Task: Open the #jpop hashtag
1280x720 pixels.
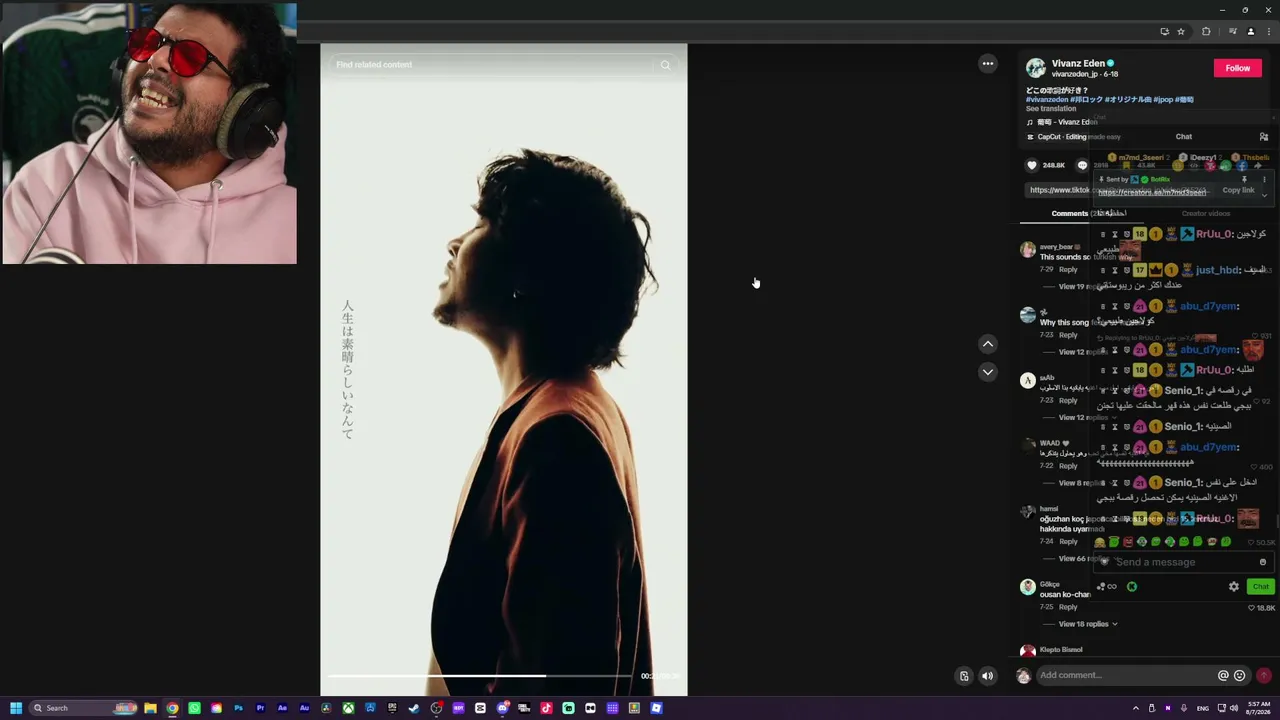Action: [x=1163, y=100]
